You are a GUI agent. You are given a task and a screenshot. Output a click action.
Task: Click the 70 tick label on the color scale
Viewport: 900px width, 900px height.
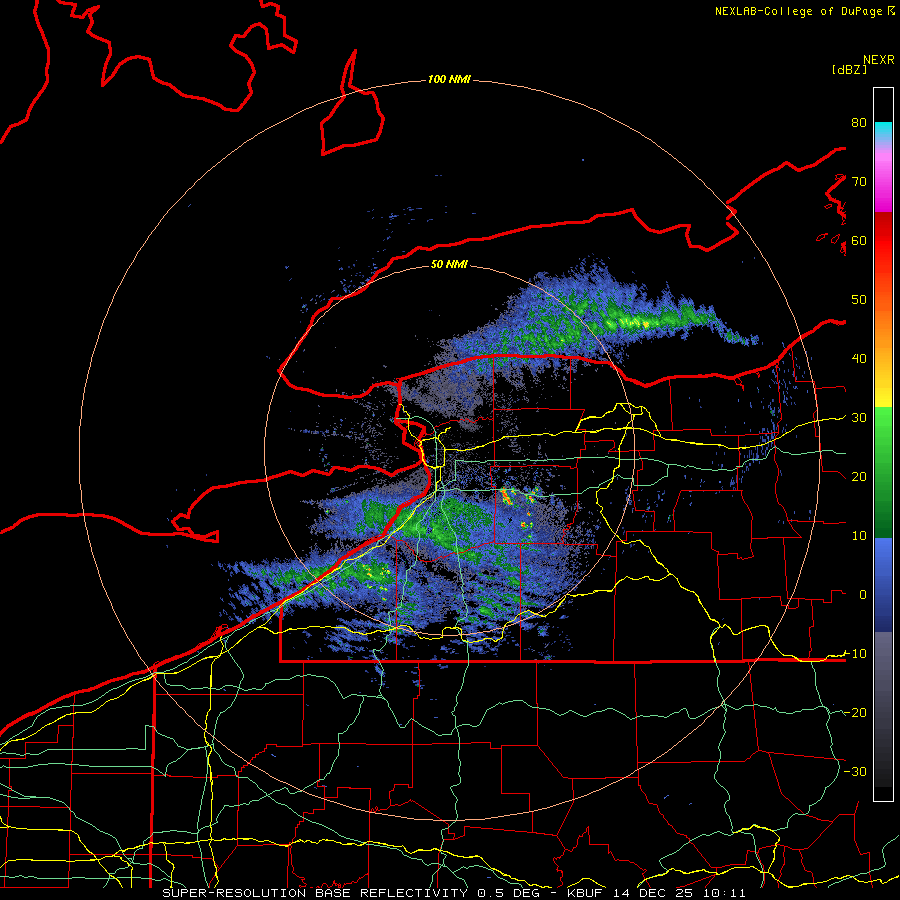[859, 182]
